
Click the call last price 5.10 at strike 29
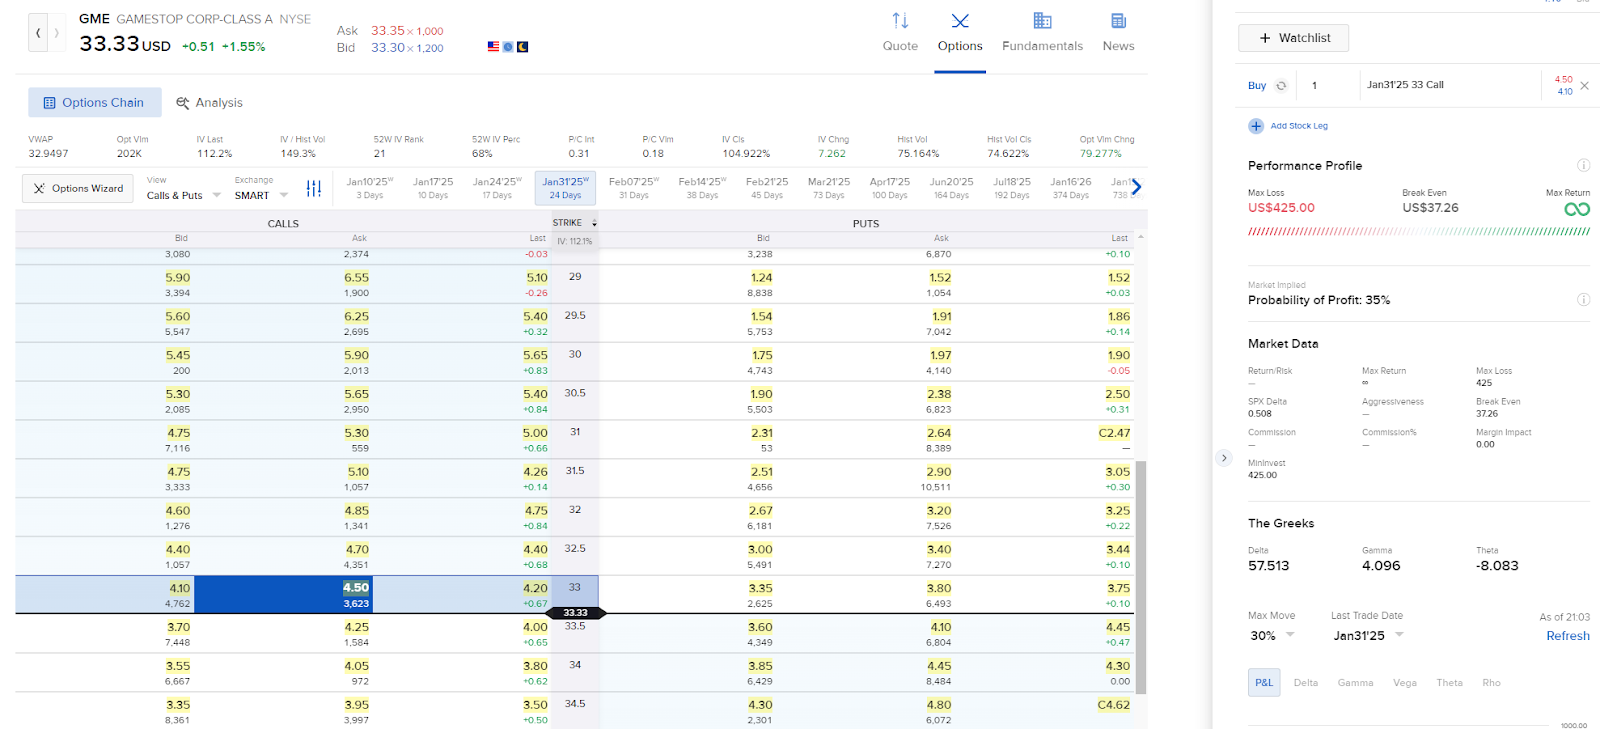[x=537, y=278]
